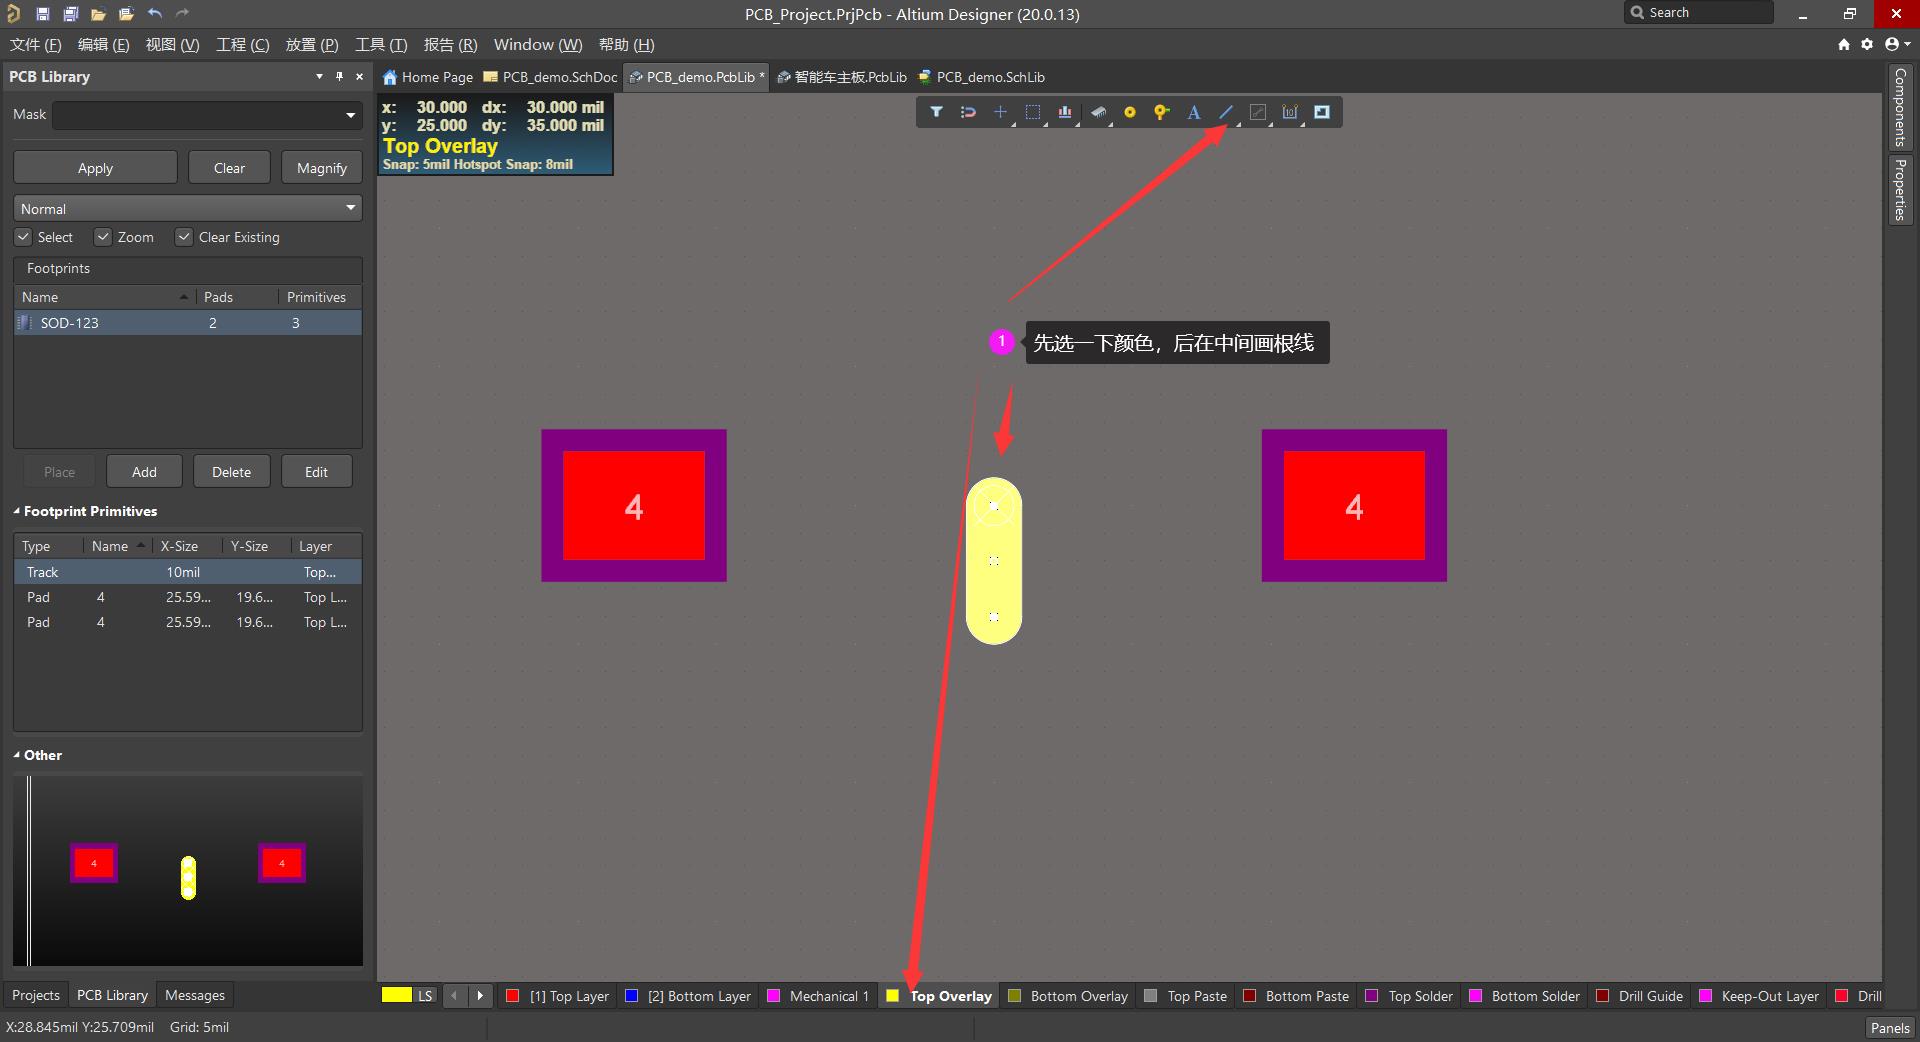
Task: Sort footprints by Name column
Action: [x=104, y=297]
